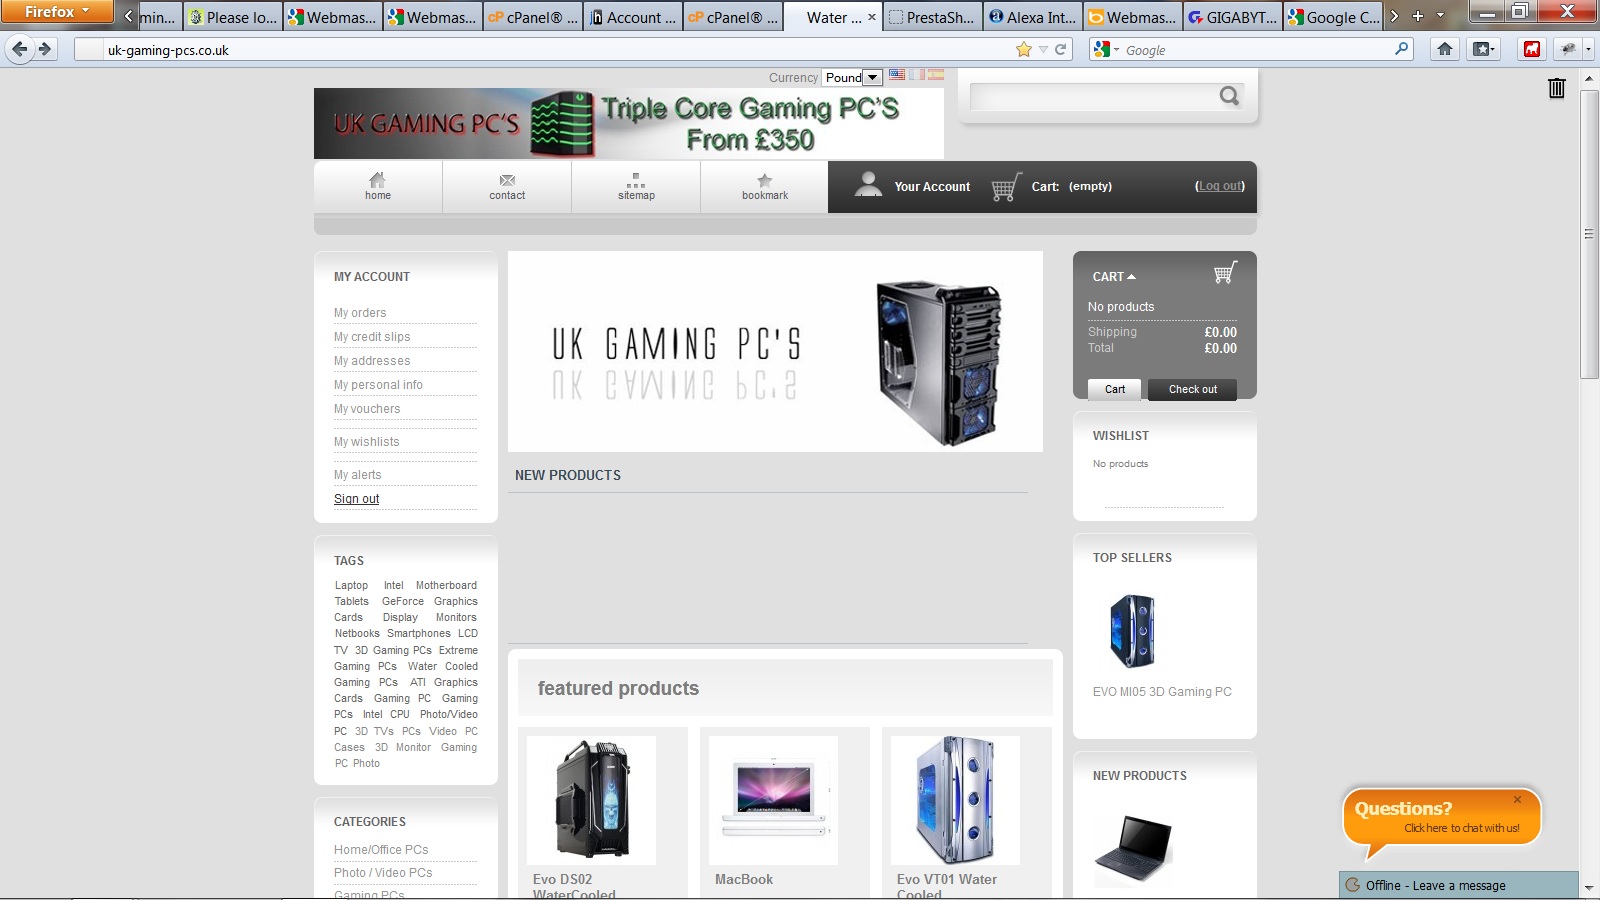The height and width of the screenshot is (900, 1600).
Task: Select the US flag language icon
Action: pyautogui.click(x=897, y=75)
